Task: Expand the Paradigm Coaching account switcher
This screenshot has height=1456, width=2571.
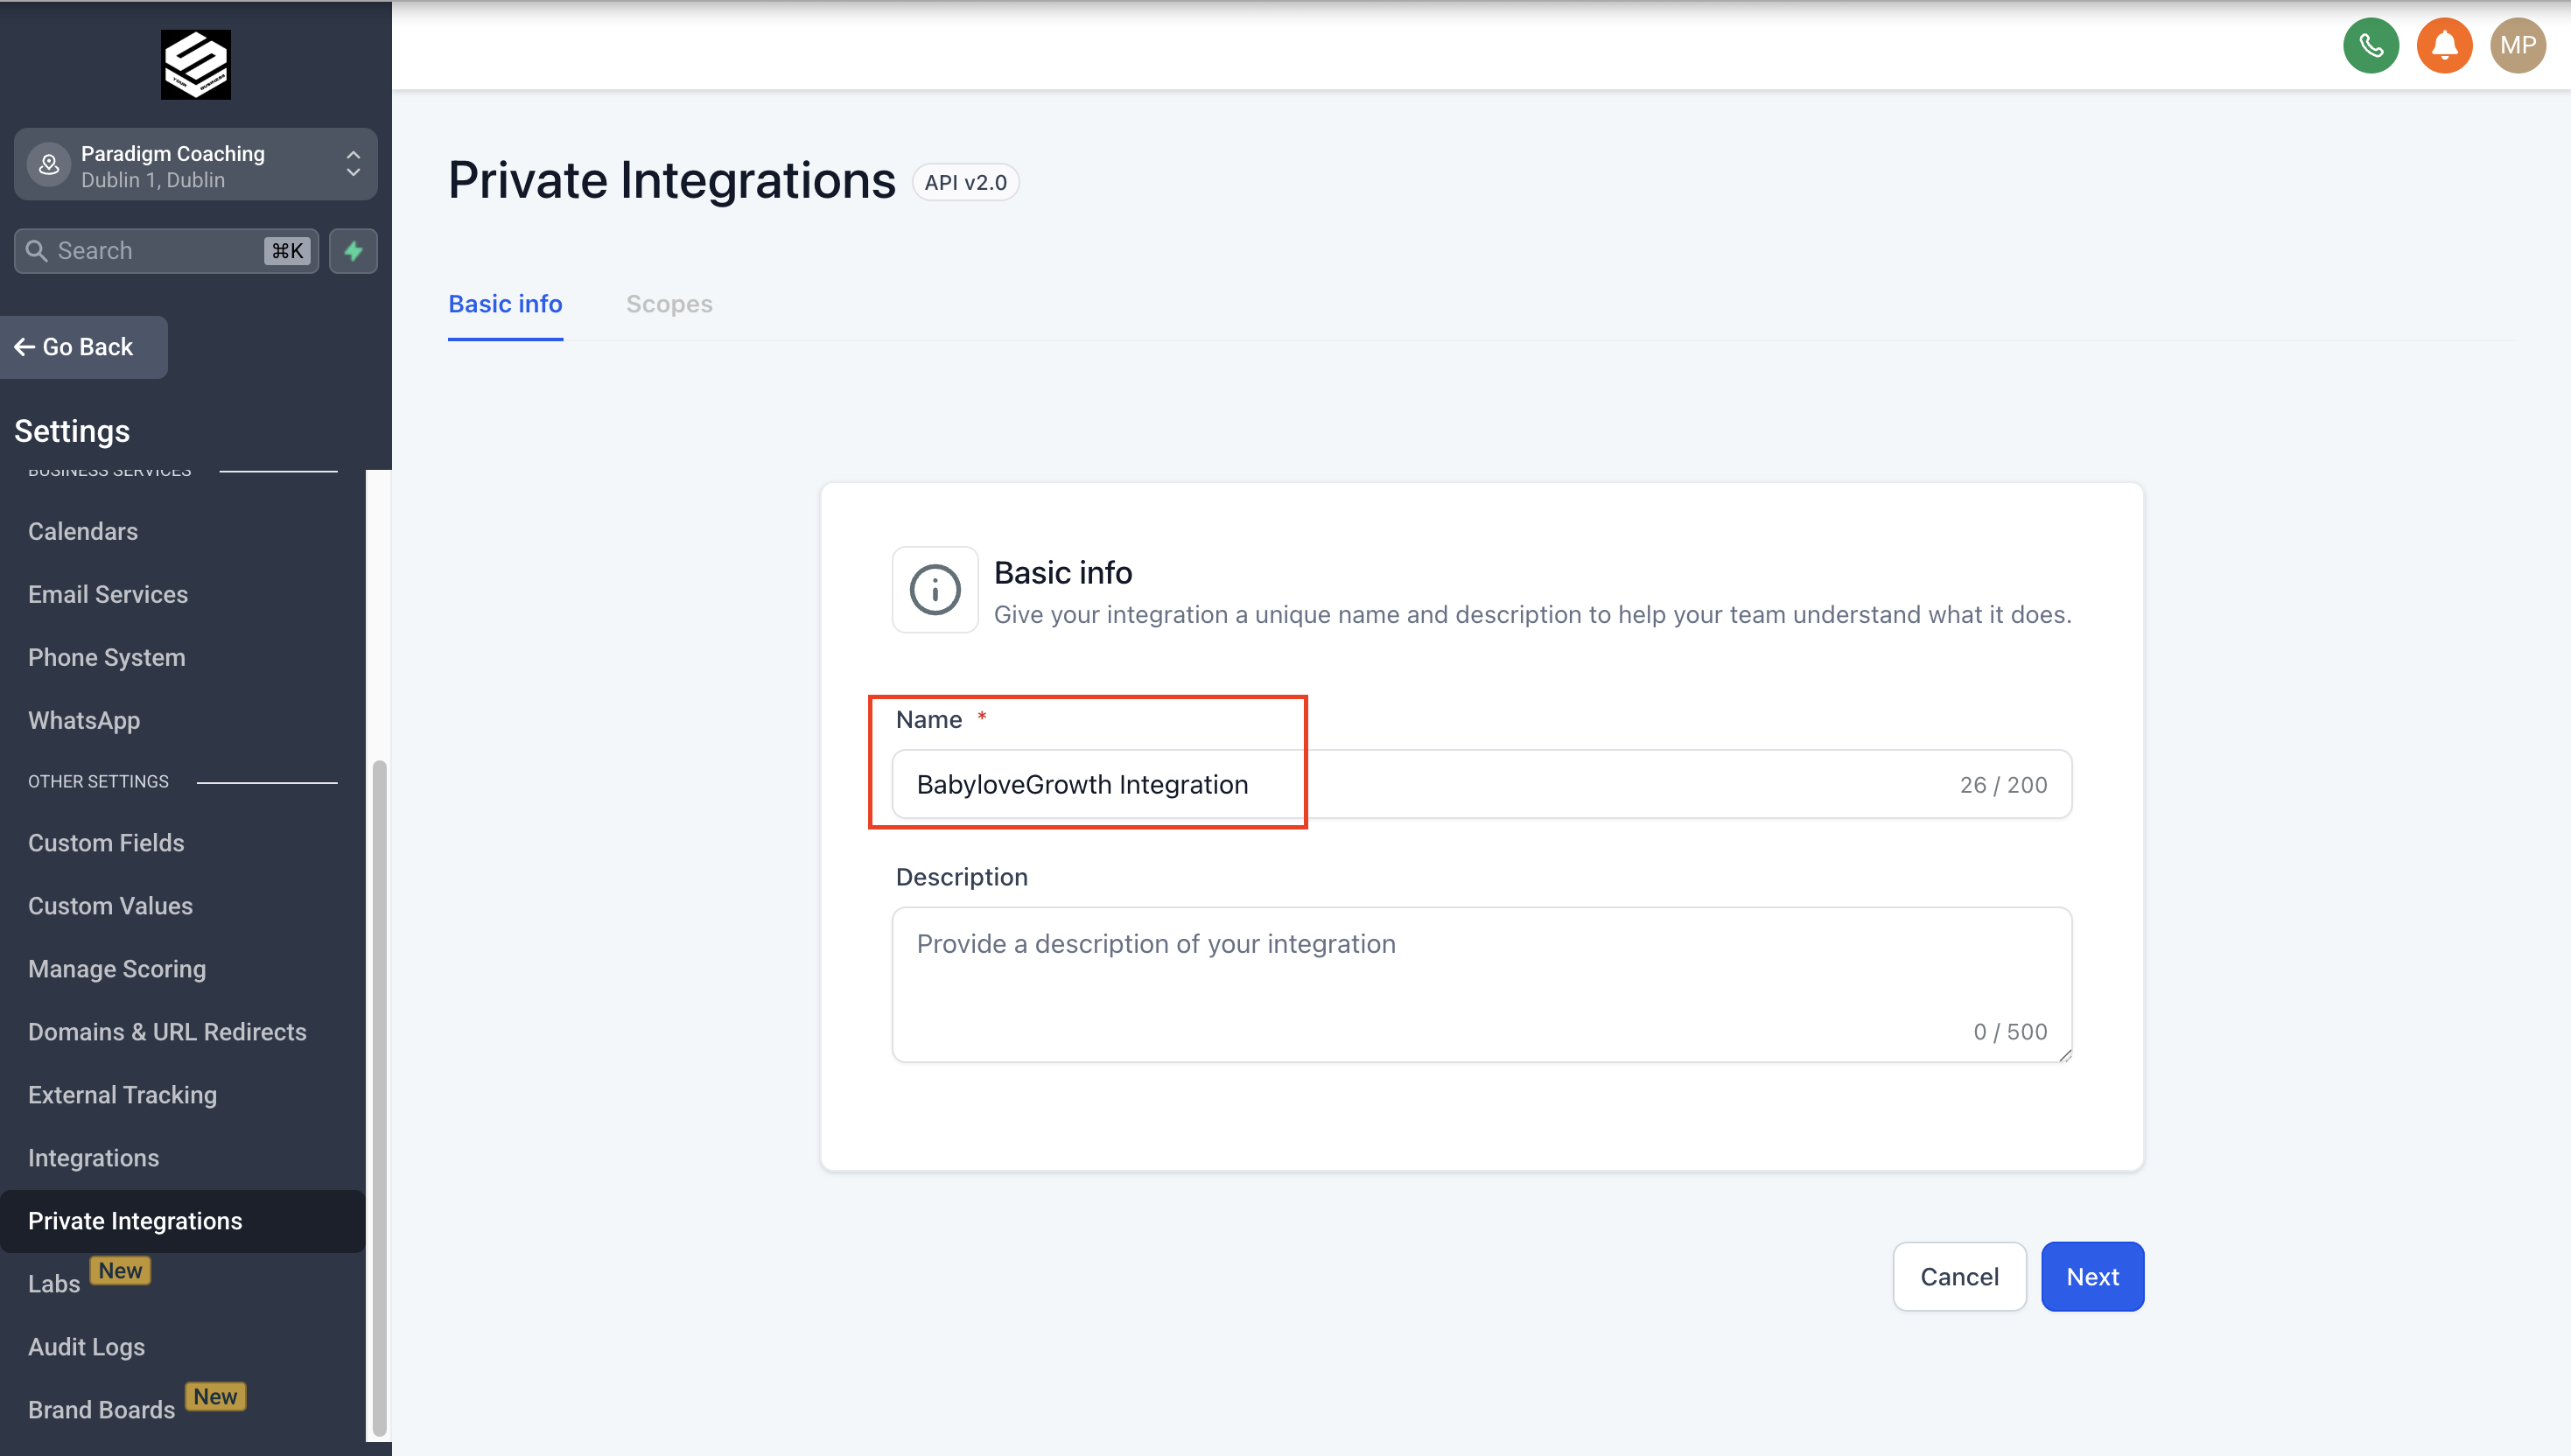Action: click(x=352, y=164)
